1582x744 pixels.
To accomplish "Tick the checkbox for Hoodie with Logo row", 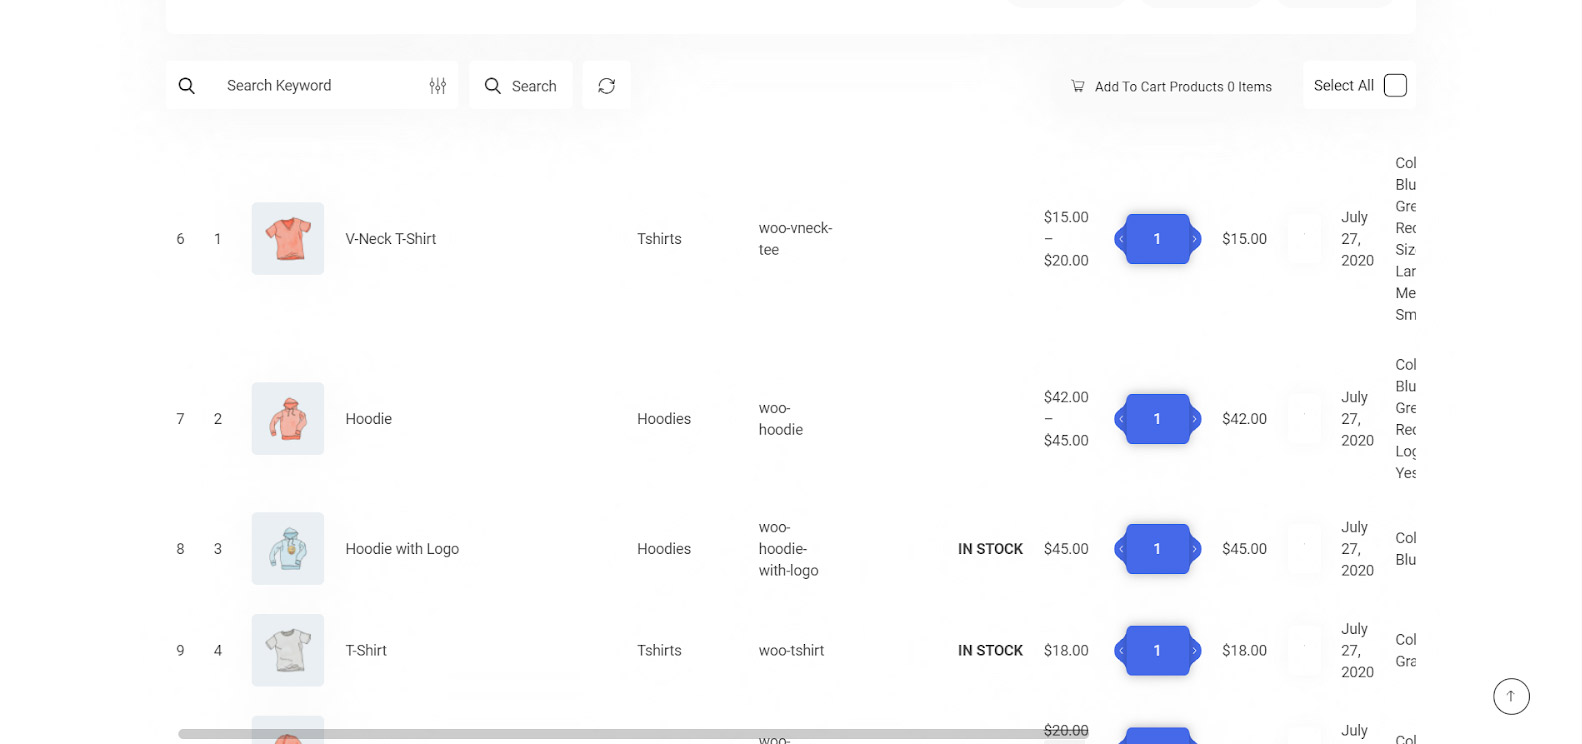I will click(x=1304, y=549).
